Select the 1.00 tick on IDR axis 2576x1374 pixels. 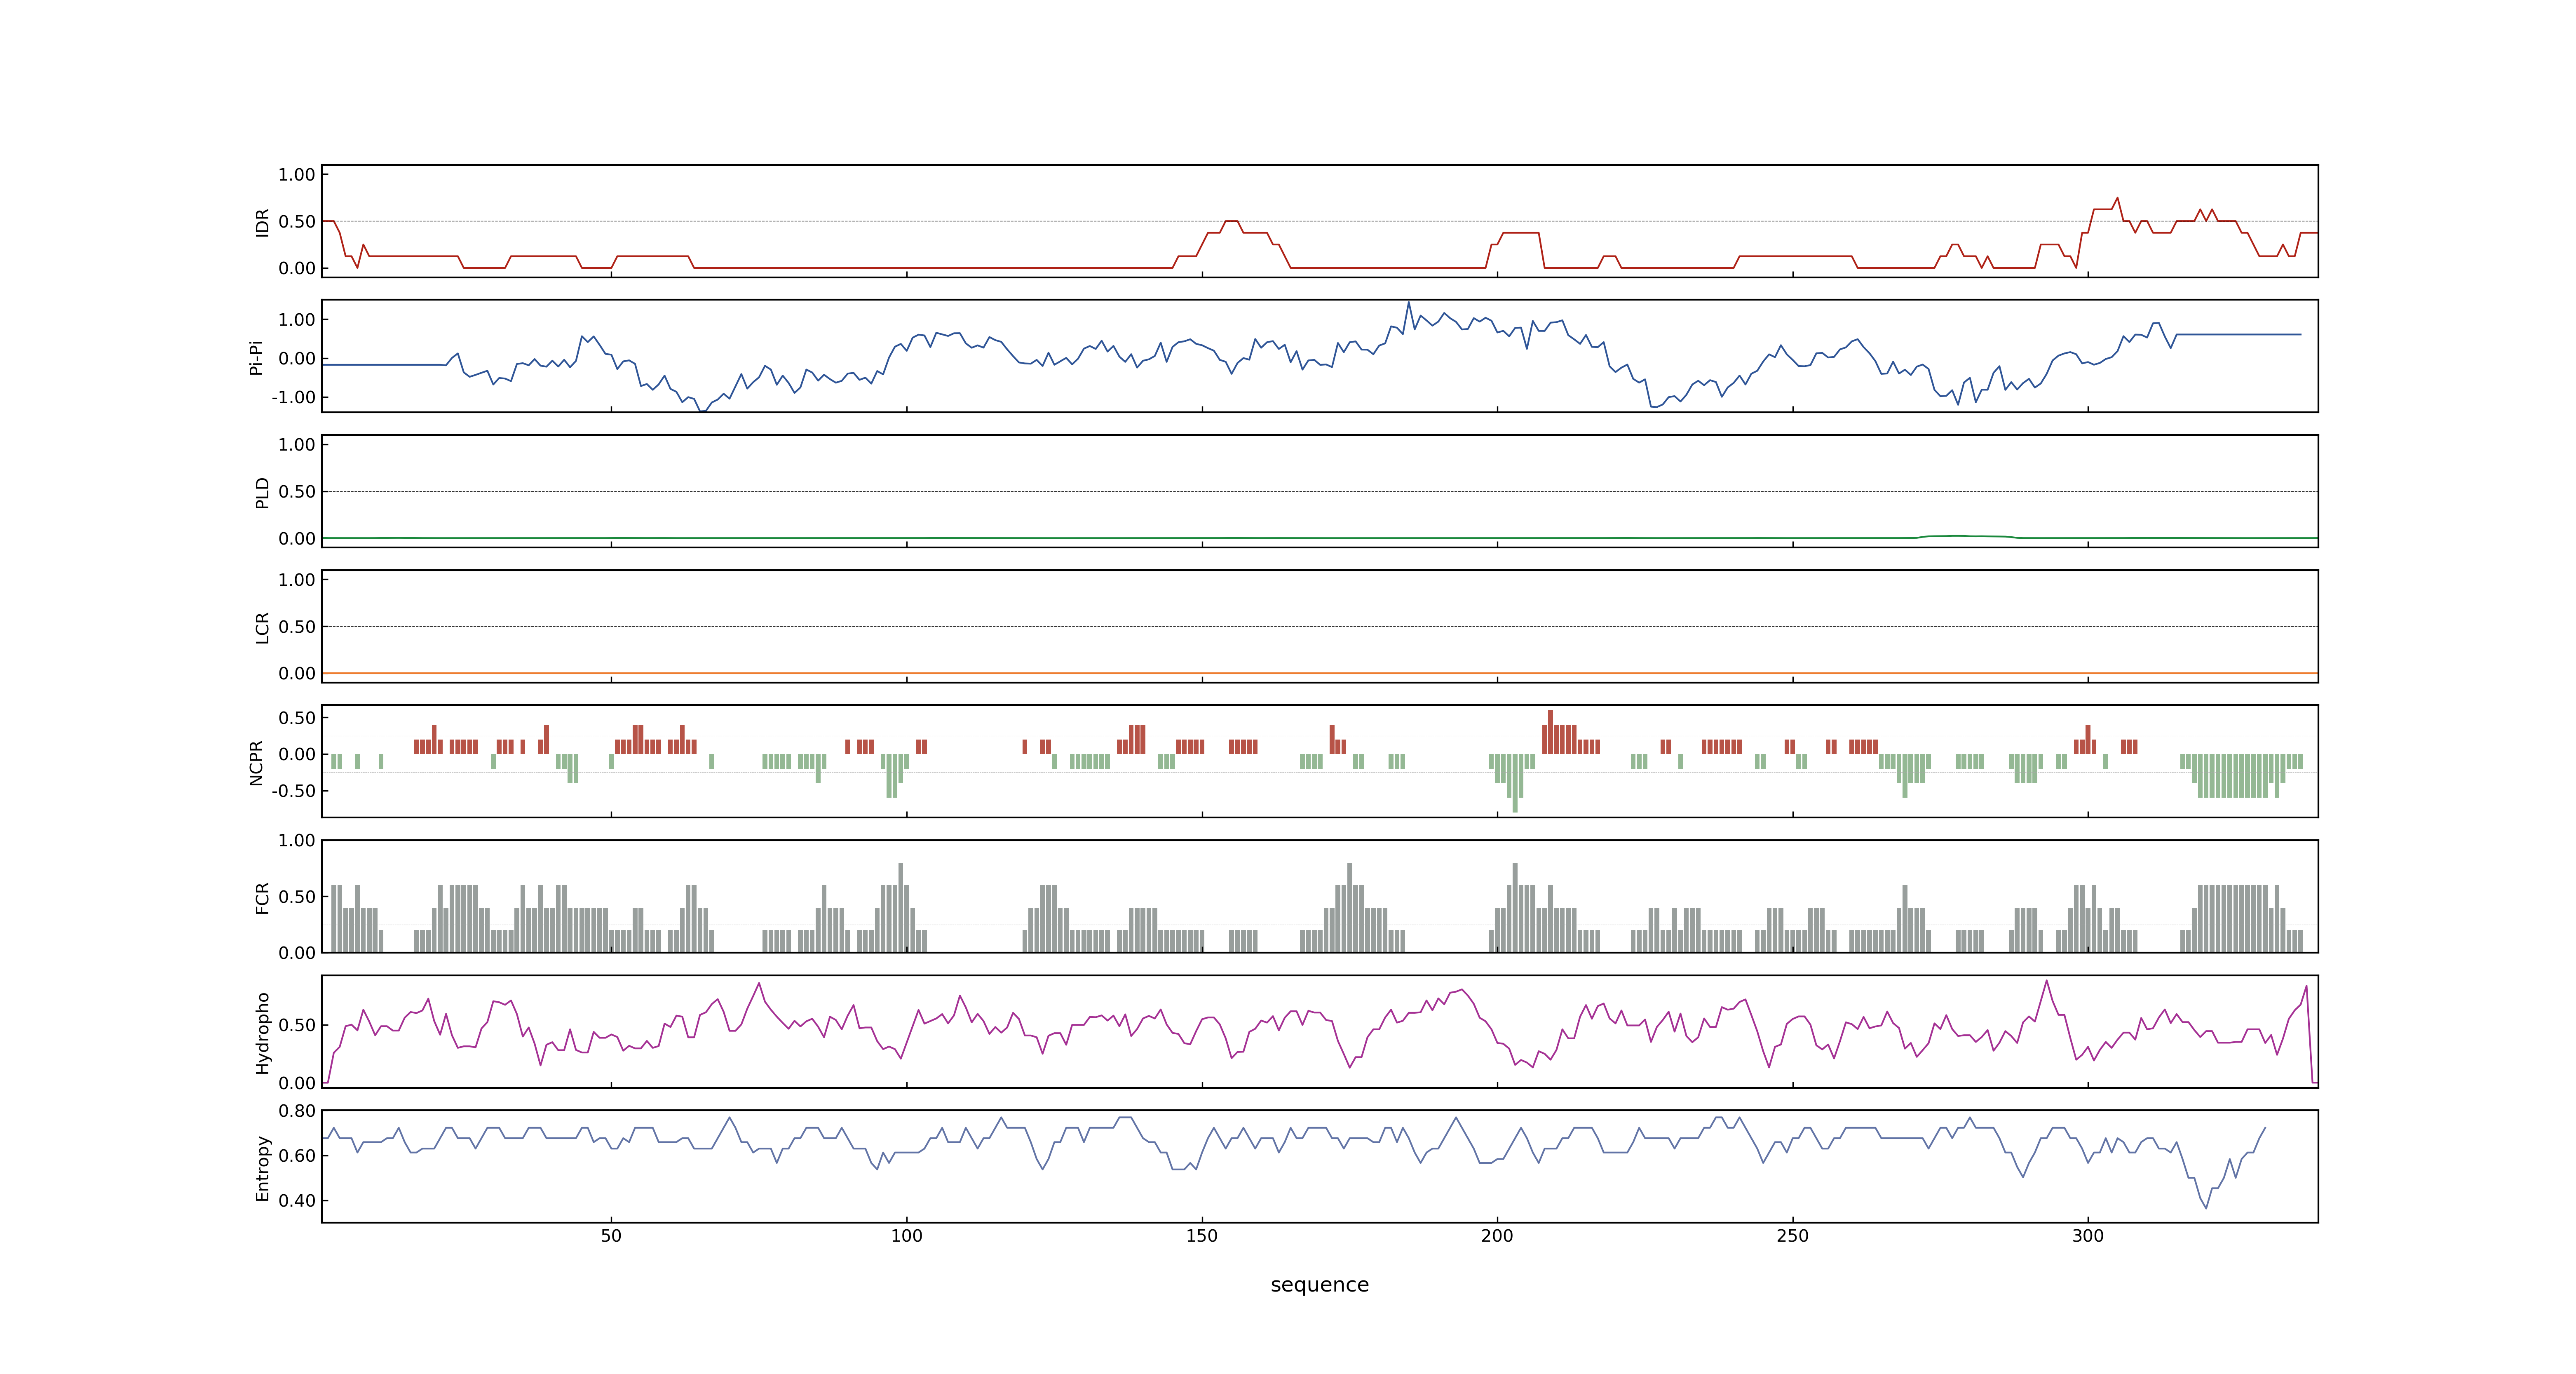297,175
